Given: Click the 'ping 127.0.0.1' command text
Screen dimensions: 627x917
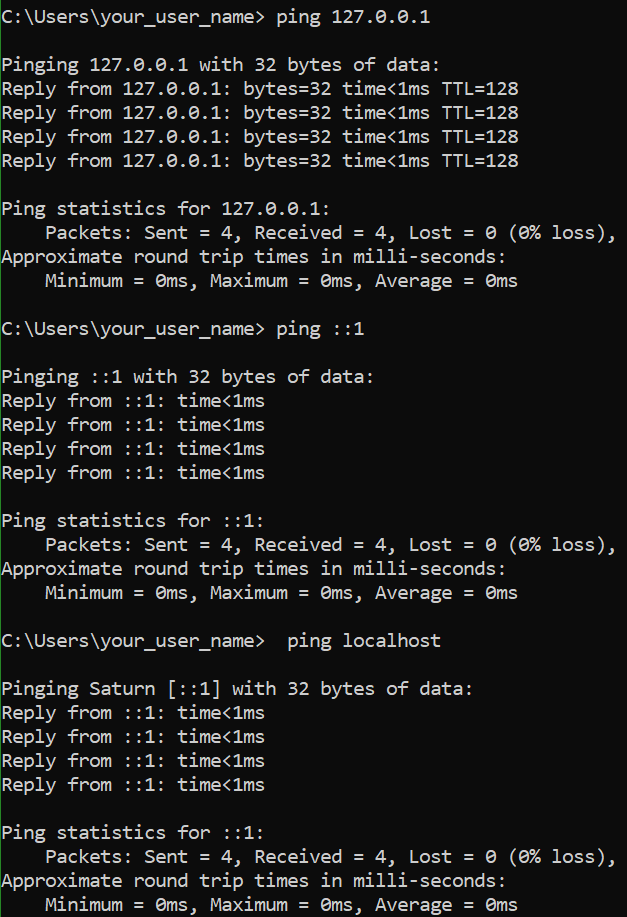Looking at the screenshot, I should (x=353, y=17).
